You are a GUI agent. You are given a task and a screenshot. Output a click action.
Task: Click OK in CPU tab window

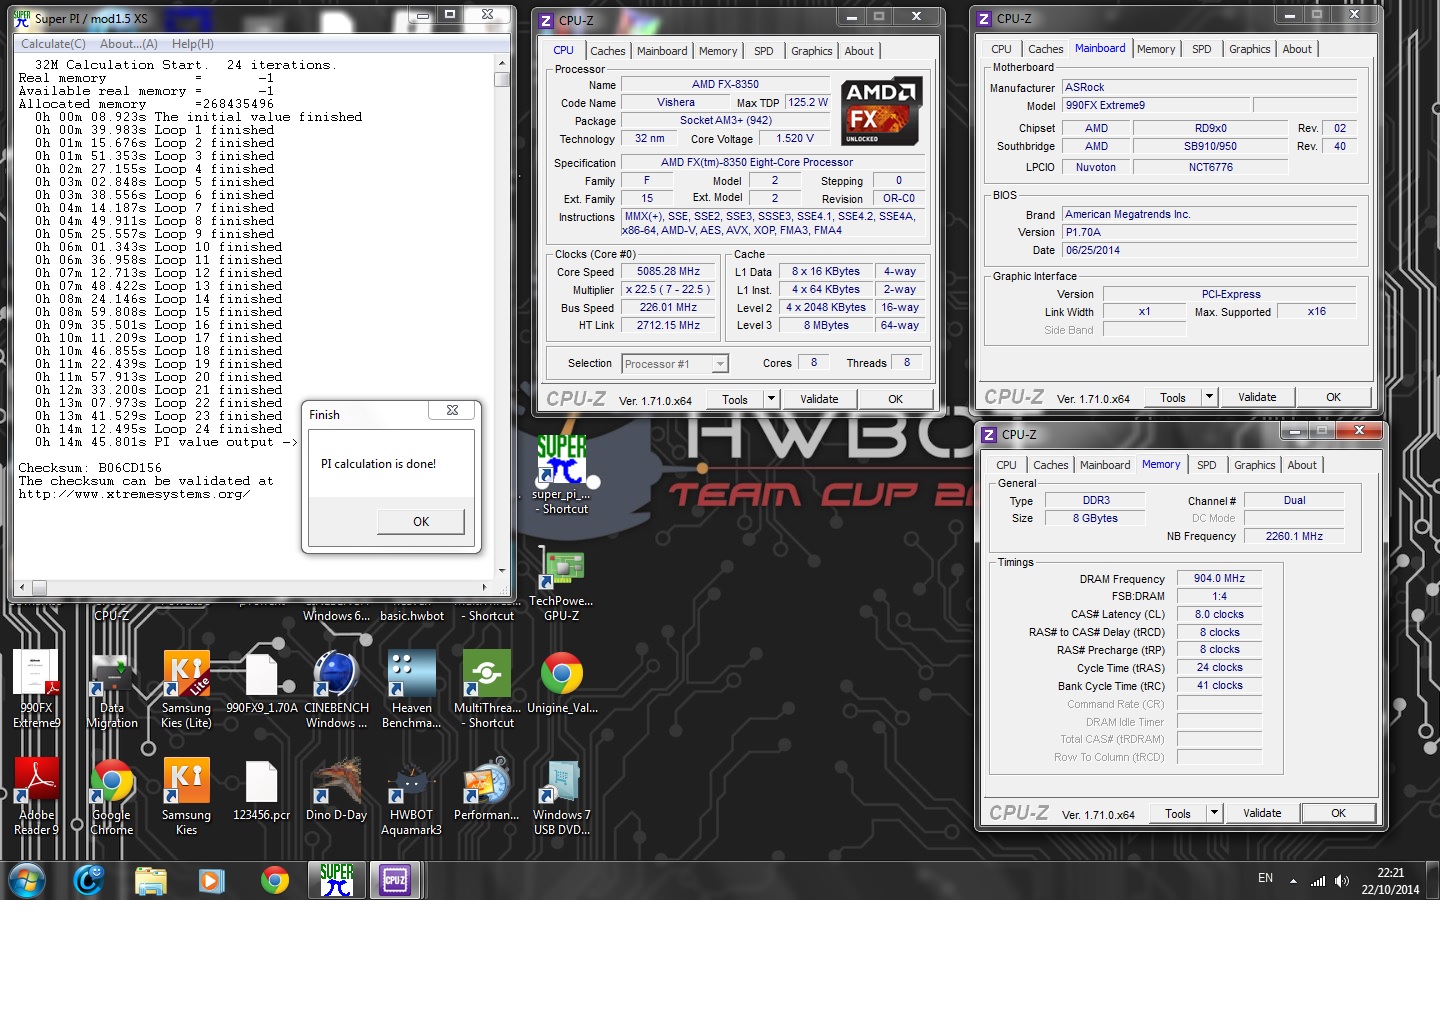tap(895, 398)
